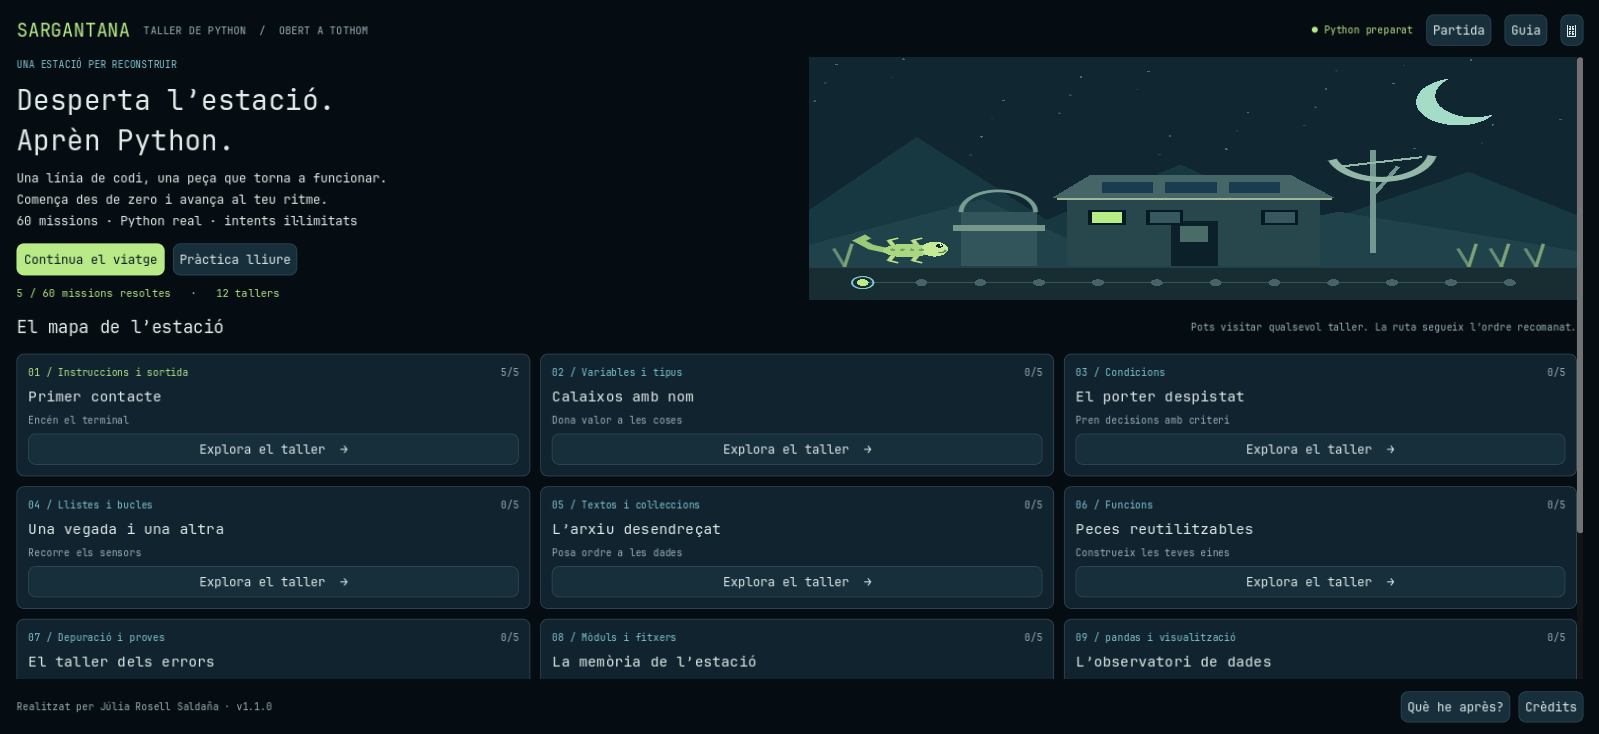Viewport: 1599px width, 734px height.
Task: Click '5 / 60 missions resoltes' text
Action: point(93,293)
